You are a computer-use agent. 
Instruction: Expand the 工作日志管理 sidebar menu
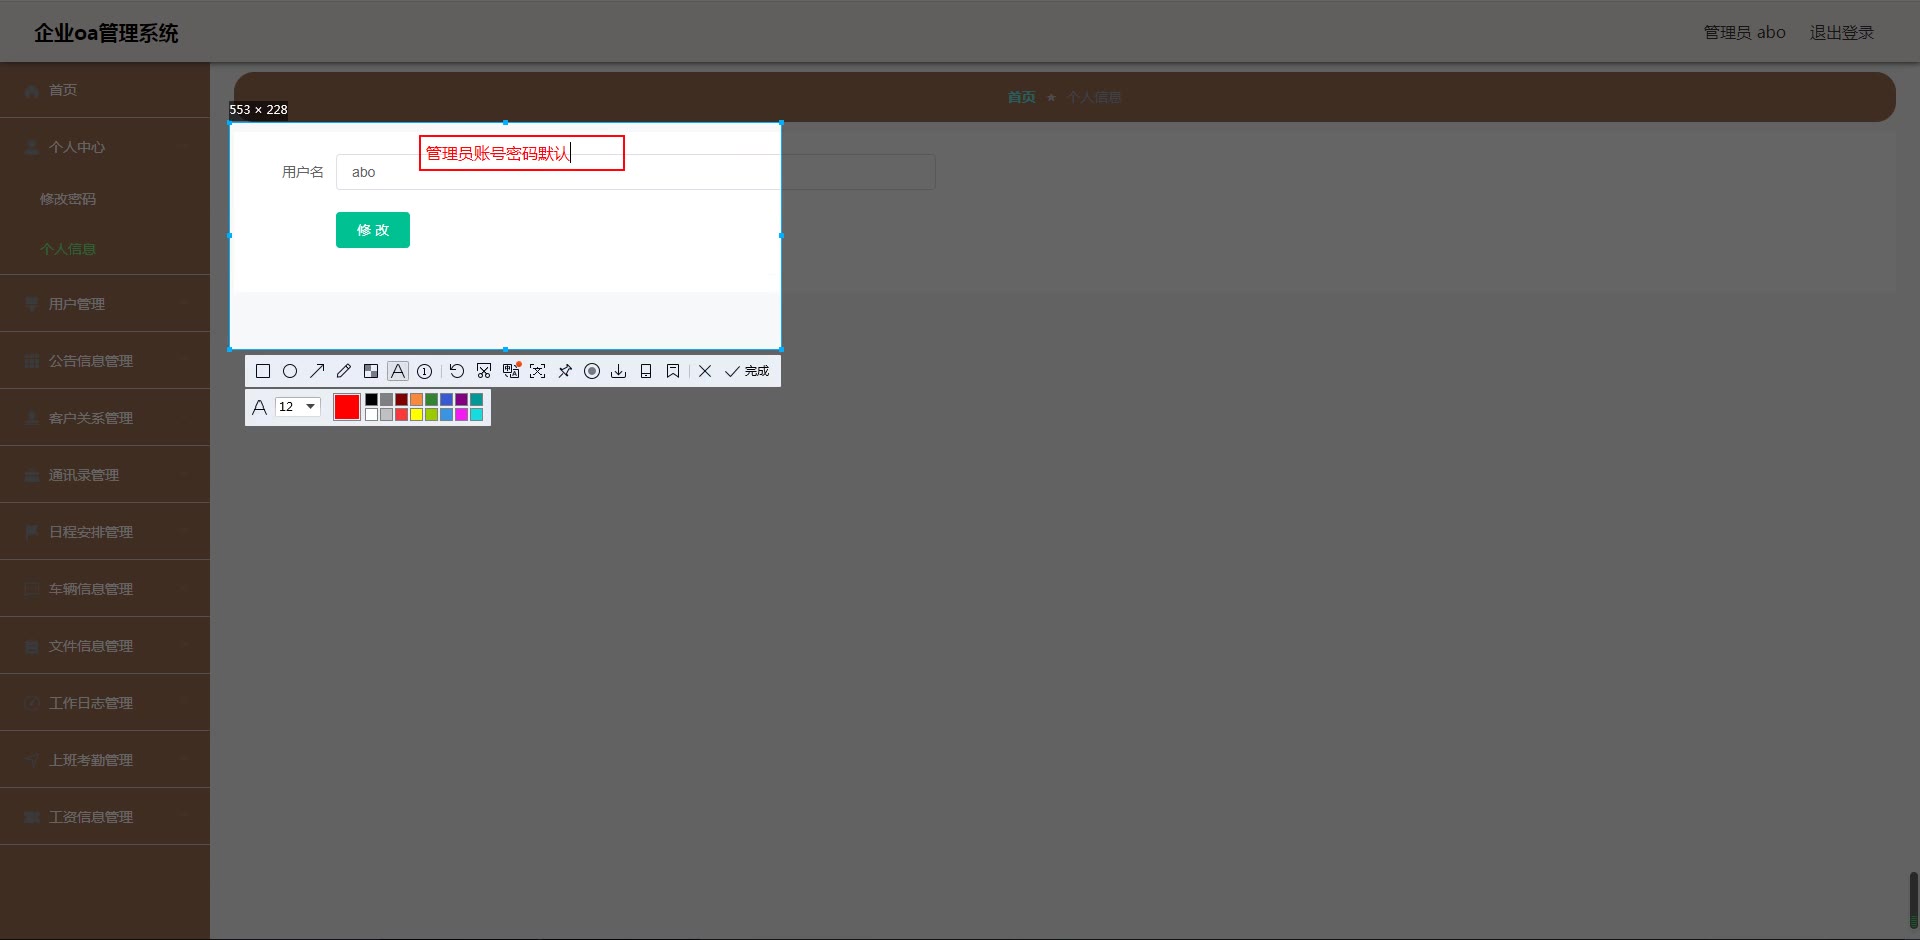click(105, 703)
